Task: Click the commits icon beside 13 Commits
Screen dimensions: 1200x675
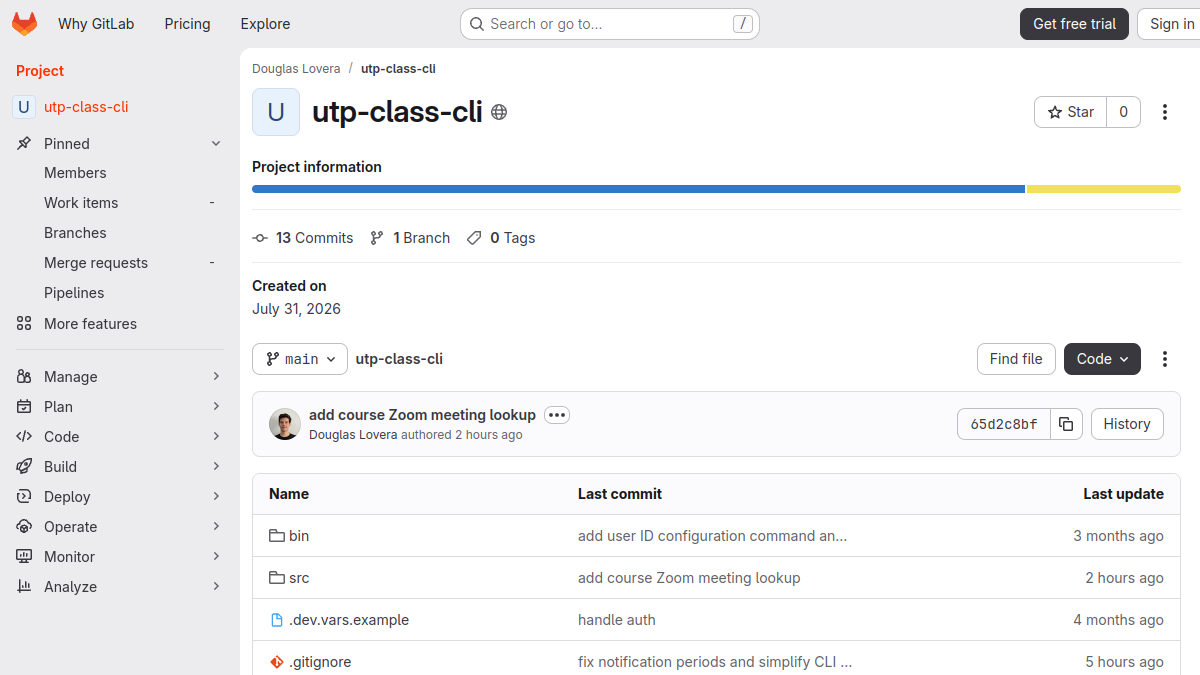Action: coord(260,238)
